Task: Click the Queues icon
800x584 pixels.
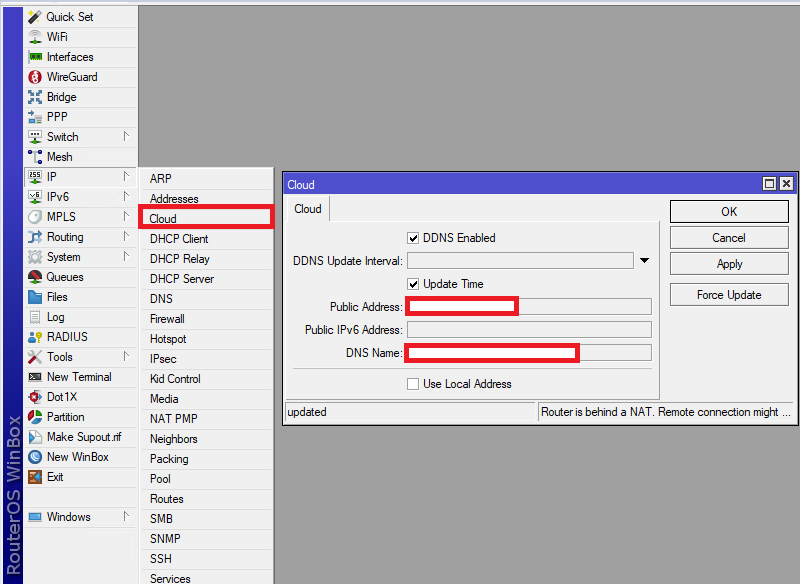Action: pos(35,277)
